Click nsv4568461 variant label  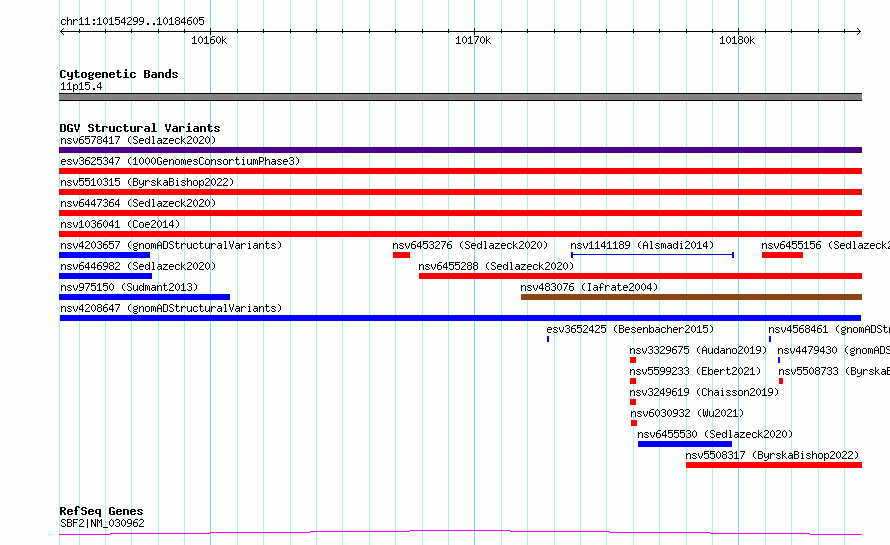(829, 329)
